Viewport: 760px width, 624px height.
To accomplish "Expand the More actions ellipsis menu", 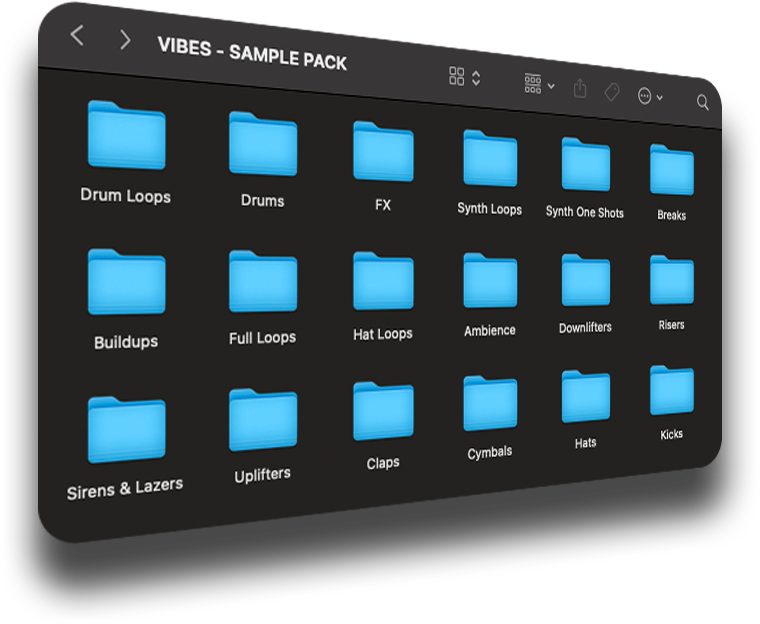I will point(649,96).
